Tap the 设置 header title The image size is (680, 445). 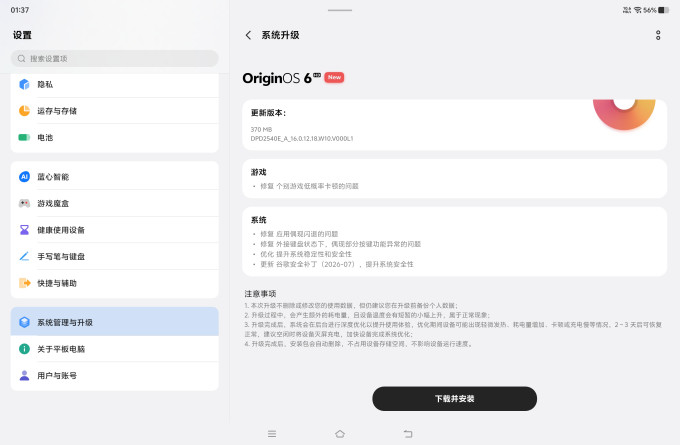pos(22,35)
